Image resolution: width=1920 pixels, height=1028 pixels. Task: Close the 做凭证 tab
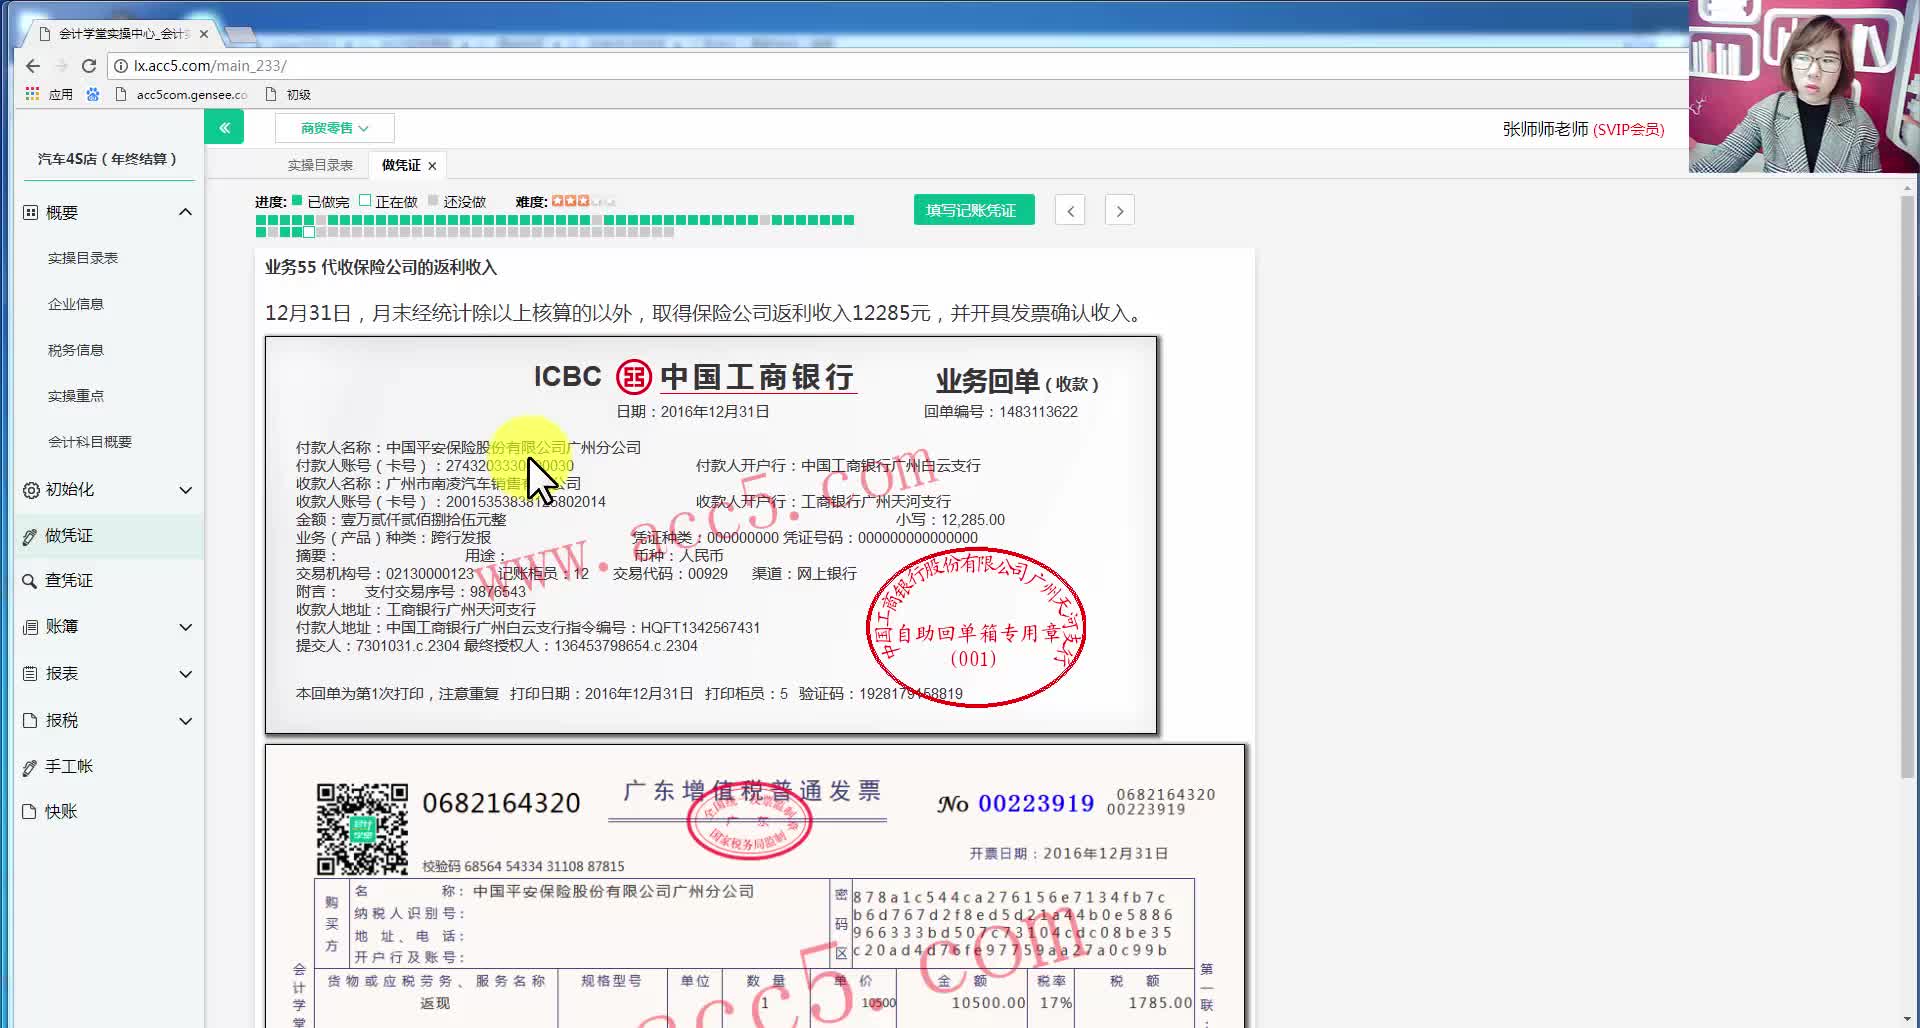tap(432, 166)
